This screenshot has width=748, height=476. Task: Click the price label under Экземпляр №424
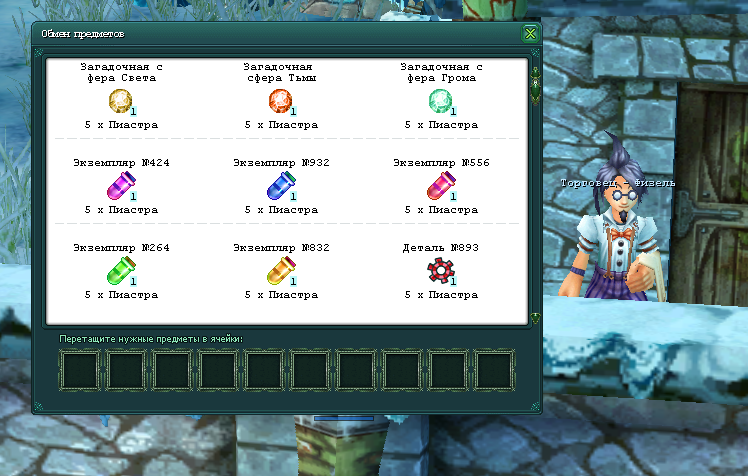coord(121,210)
